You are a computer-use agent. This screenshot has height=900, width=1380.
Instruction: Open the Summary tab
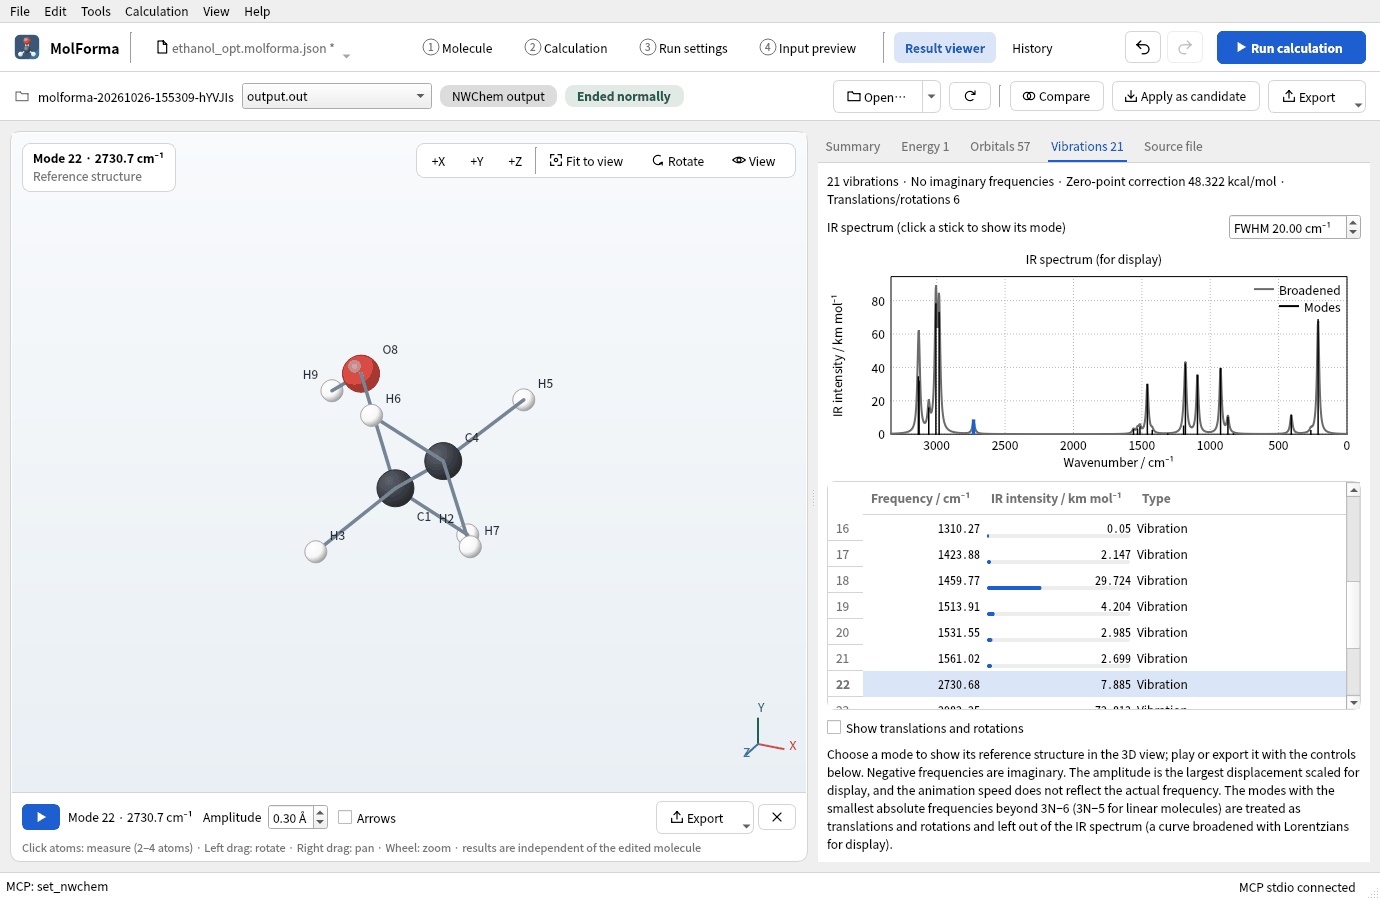(x=853, y=146)
